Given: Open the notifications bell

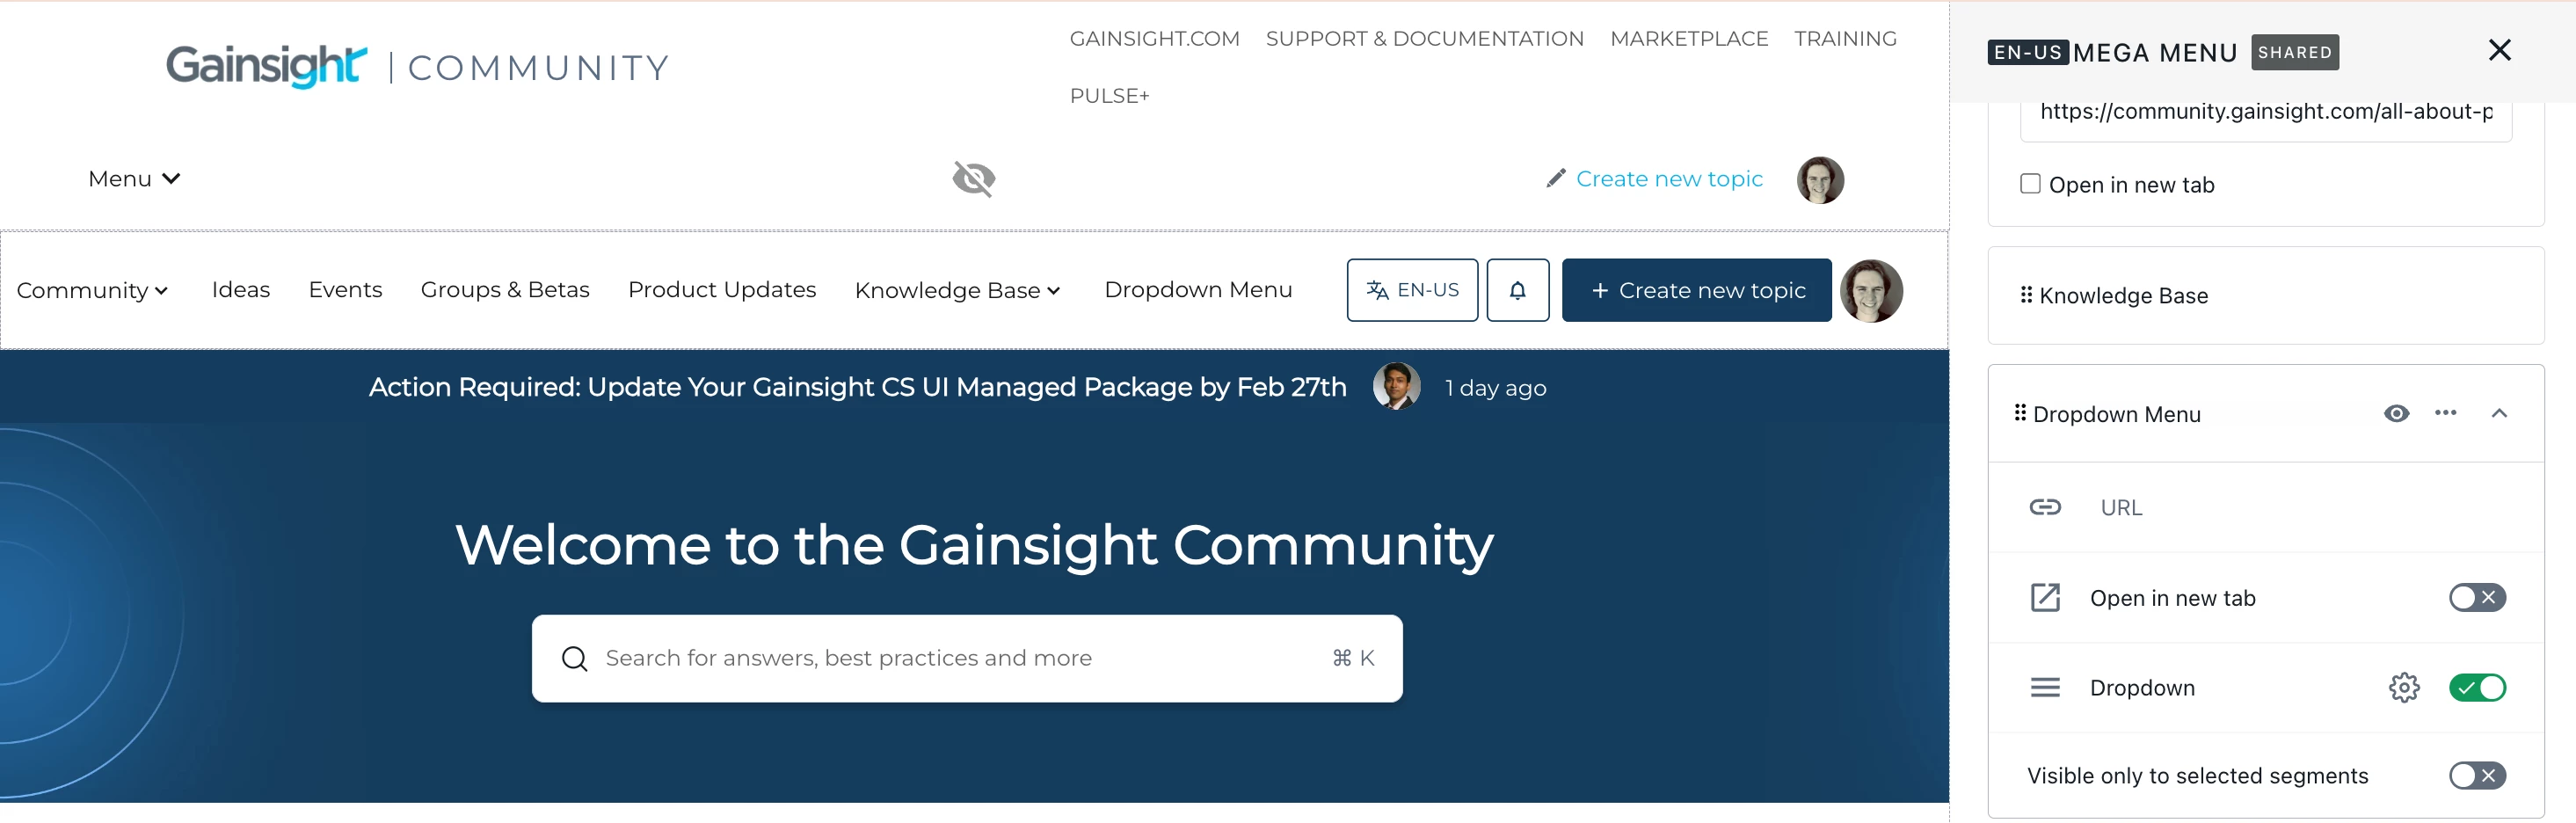Looking at the screenshot, I should point(1517,290).
